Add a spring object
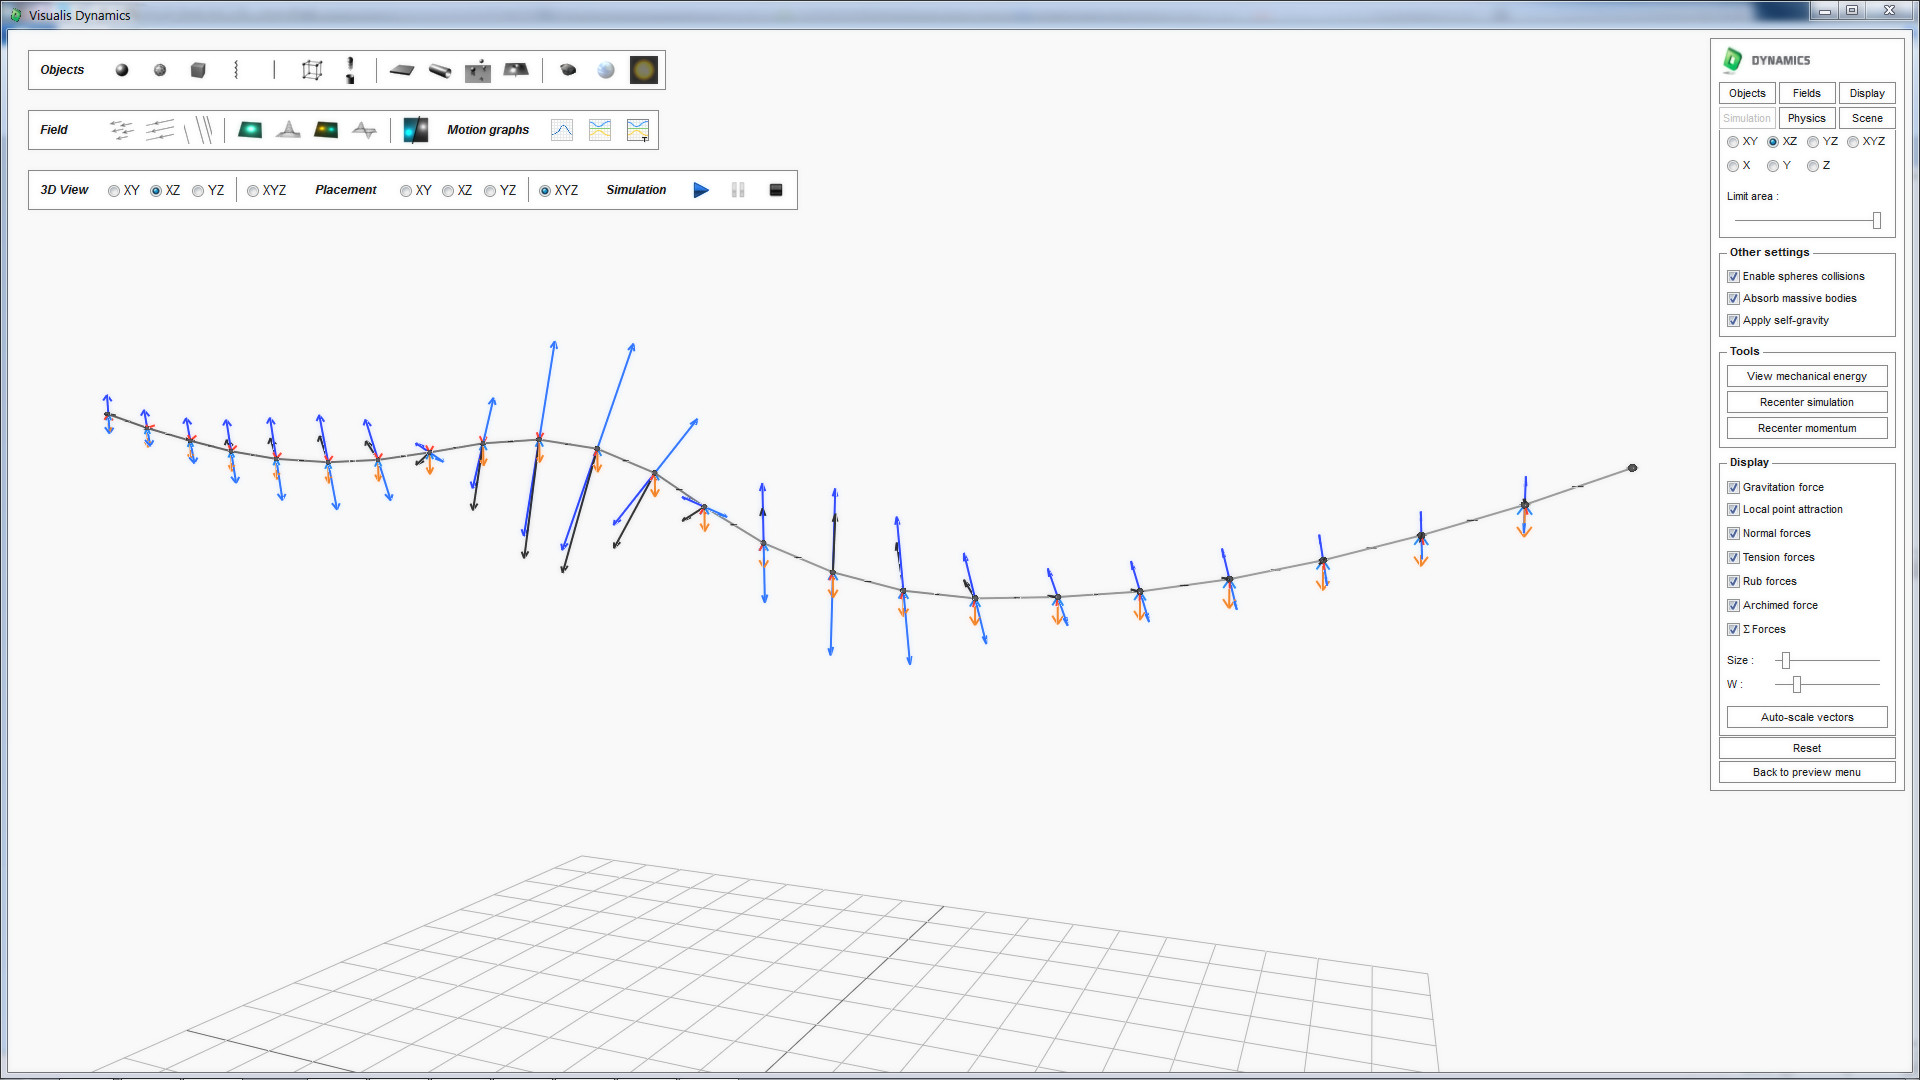Screen dimensions: 1920x1080 237,70
